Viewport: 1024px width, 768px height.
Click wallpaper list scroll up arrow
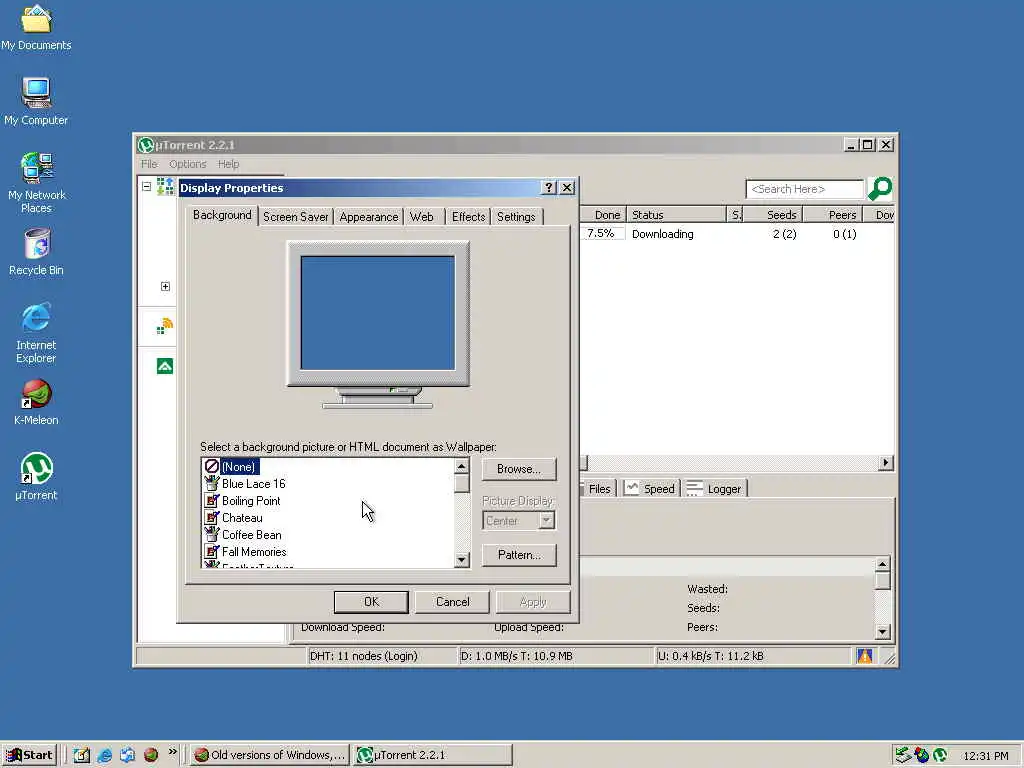pos(462,466)
